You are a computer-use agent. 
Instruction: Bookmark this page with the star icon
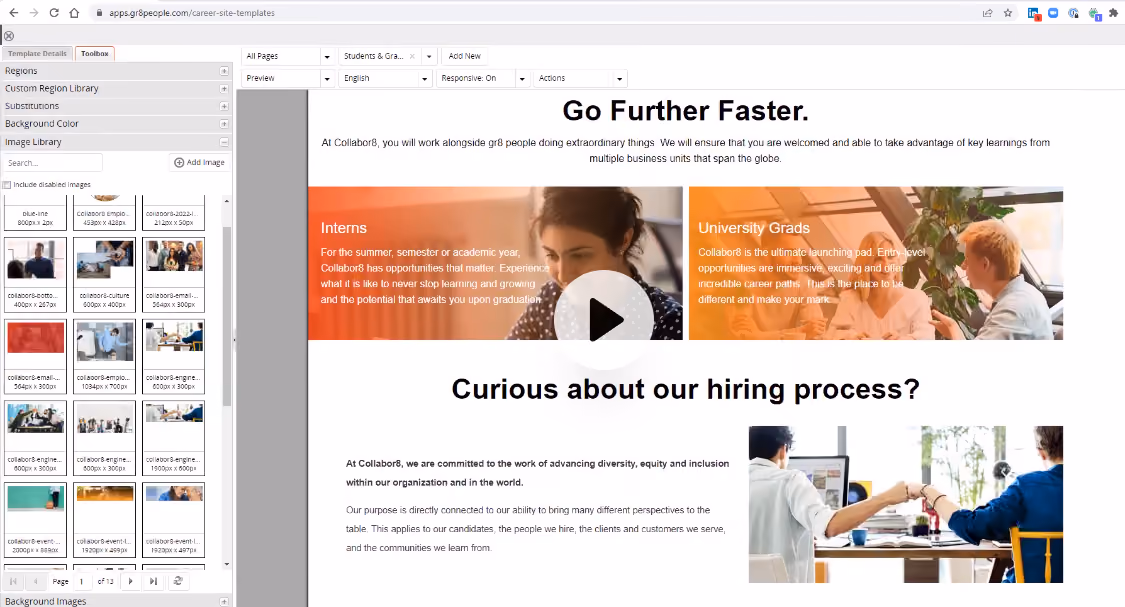[1007, 13]
